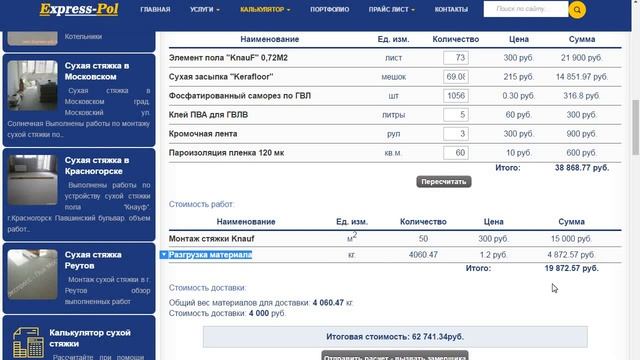
Task: Click the Пересчитать button
Action: point(444,182)
